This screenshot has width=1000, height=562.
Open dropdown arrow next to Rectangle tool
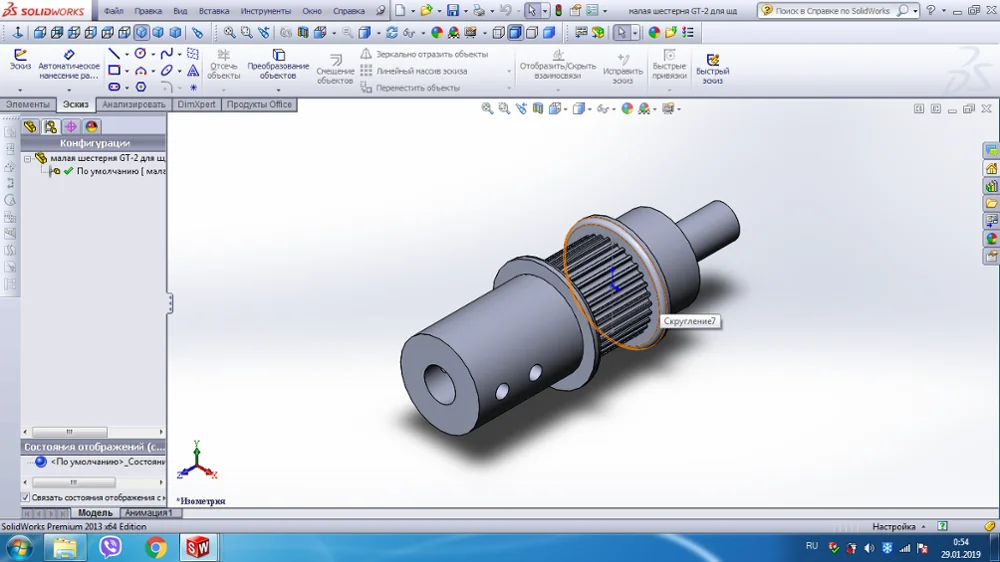click(x=126, y=71)
